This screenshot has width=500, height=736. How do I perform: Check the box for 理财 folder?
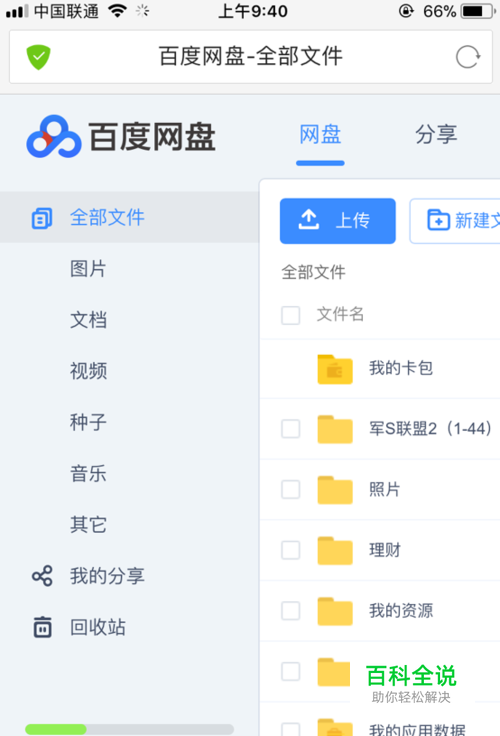pyautogui.click(x=291, y=550)
